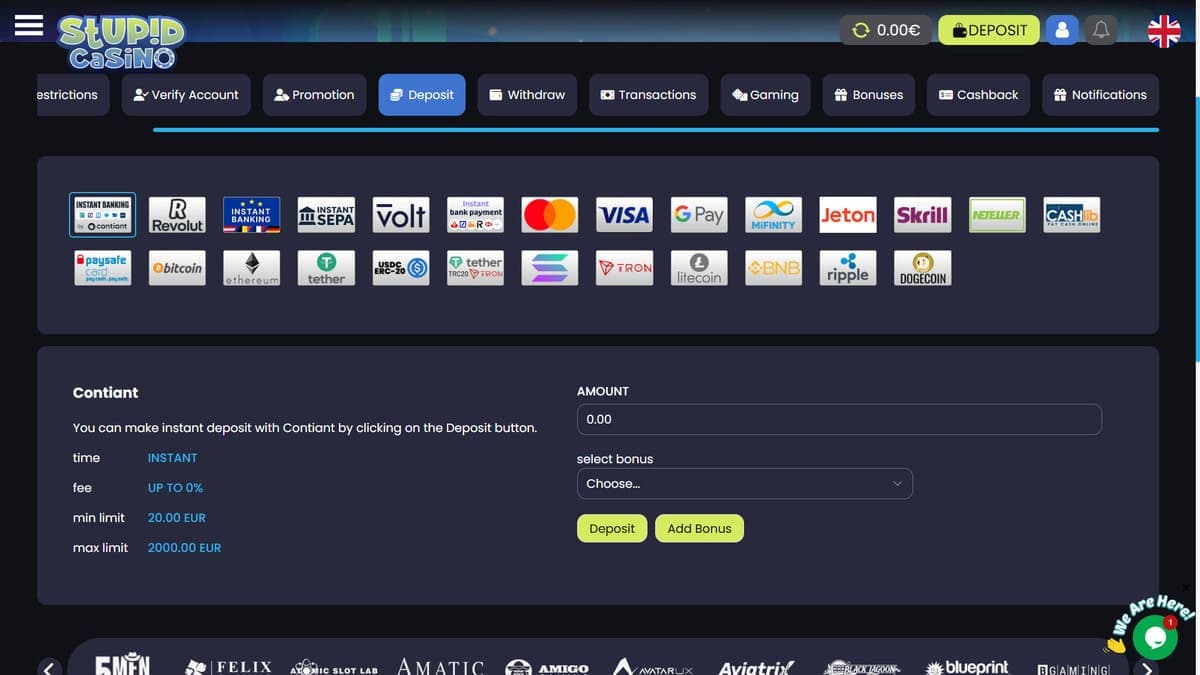This screenshot has height=675, width=1200.
Task: Open Aviatrix provider logo
Action: coord(757,667)
